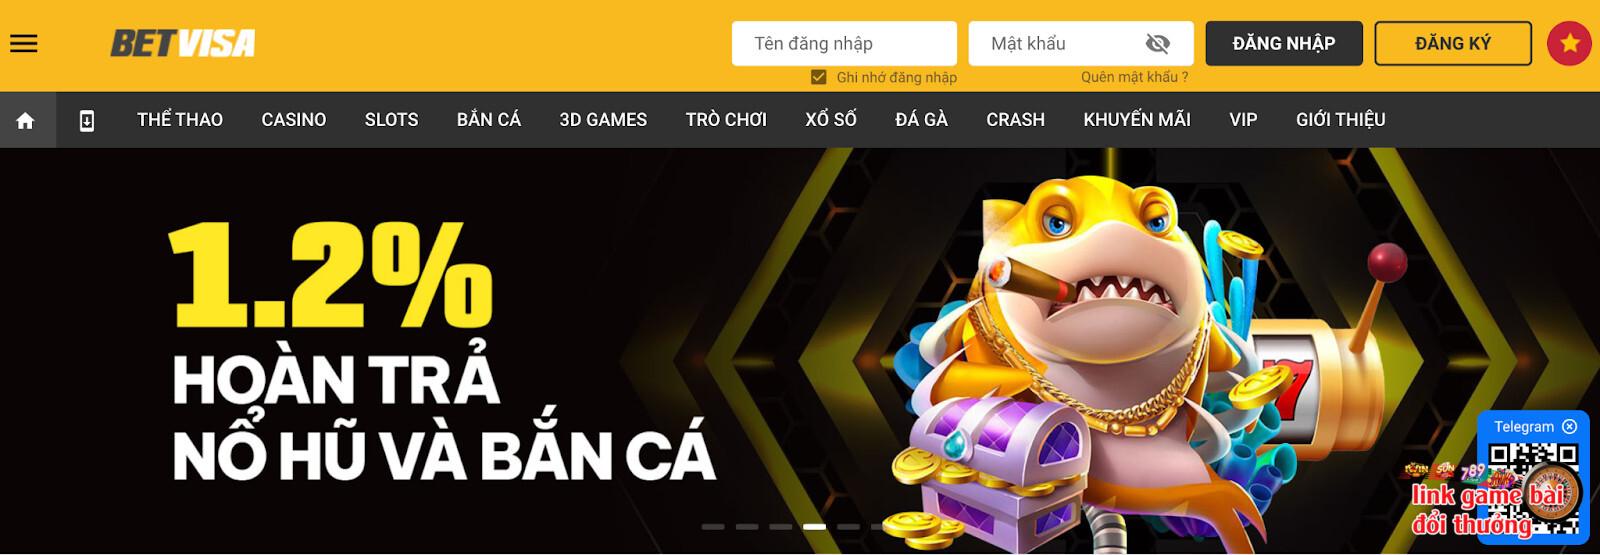
Task: Focus the Tên đăng nhập field
Action: click(844, 44)
